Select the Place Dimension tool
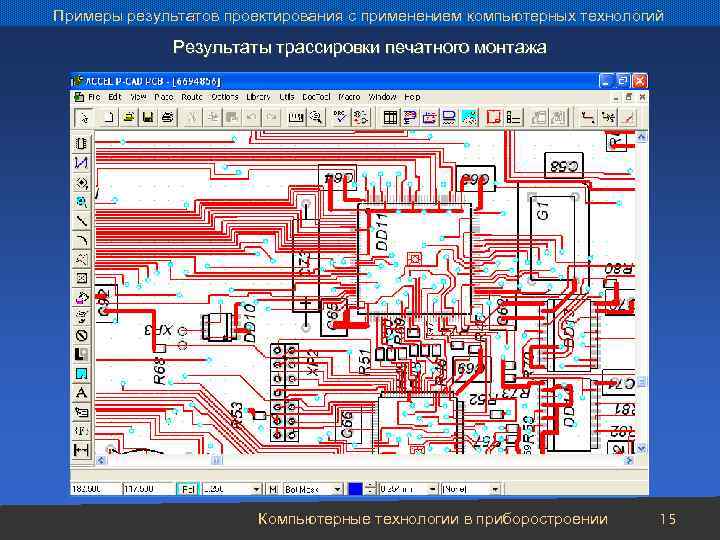 click(81, 450)
